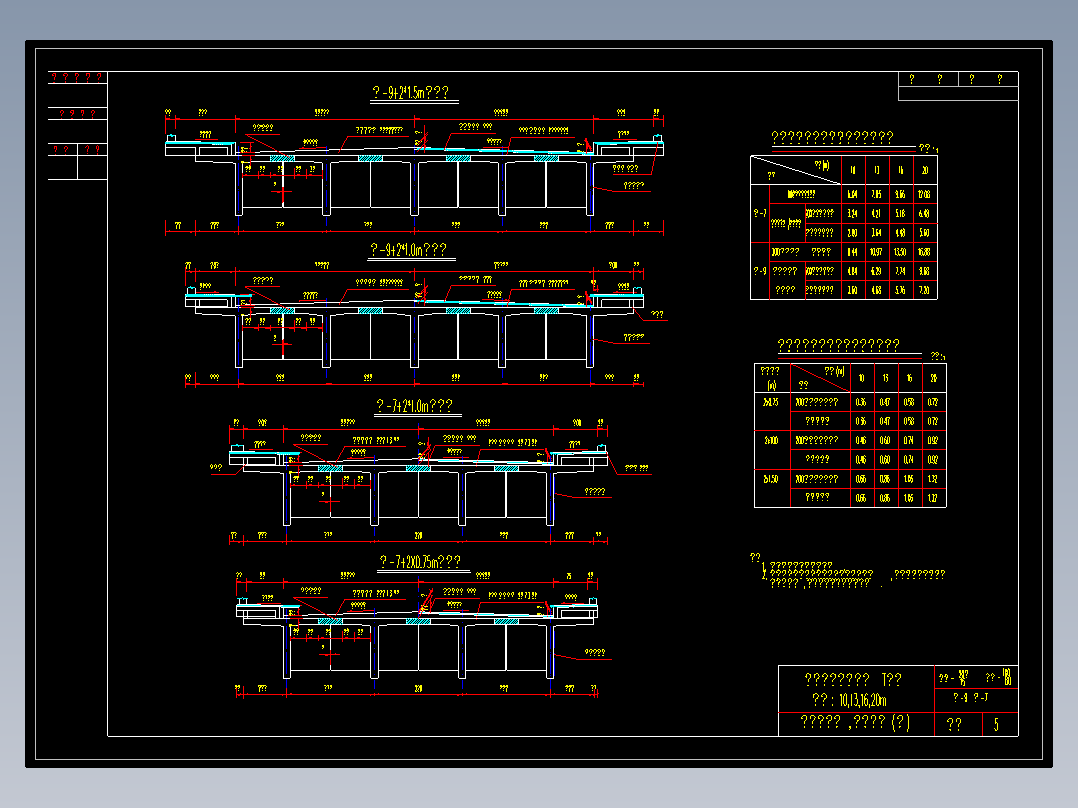
Task: Pick the '10.97' value in upper table
Action: click(876, 252)
